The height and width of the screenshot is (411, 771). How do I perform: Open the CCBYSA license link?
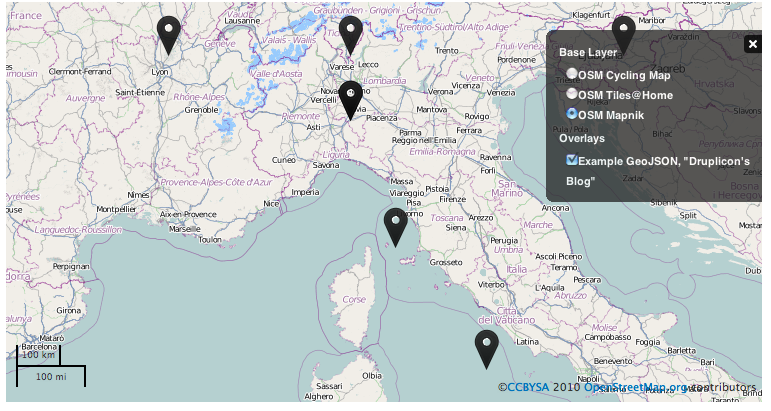coord(528,387)
